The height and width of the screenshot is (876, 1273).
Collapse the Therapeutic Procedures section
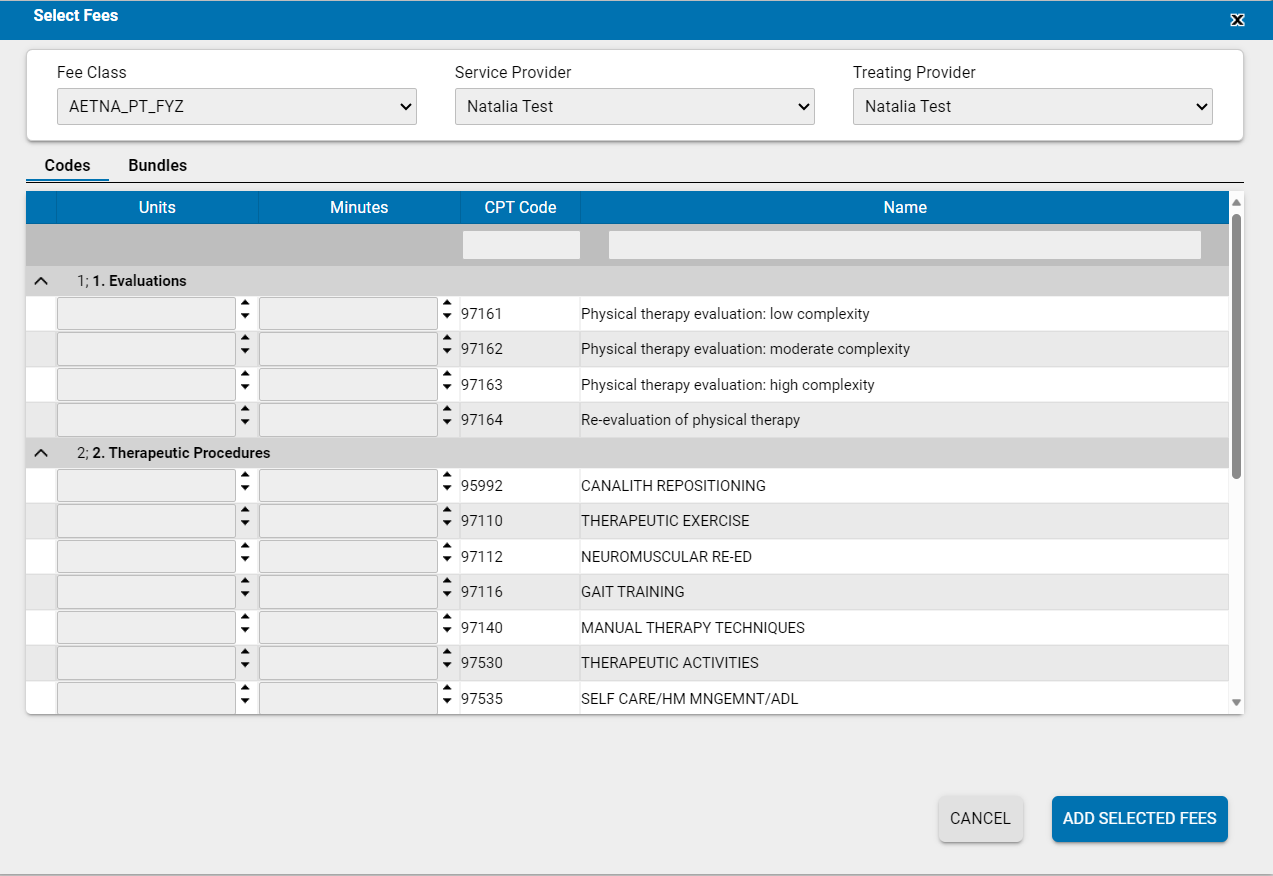pos(40,452)
